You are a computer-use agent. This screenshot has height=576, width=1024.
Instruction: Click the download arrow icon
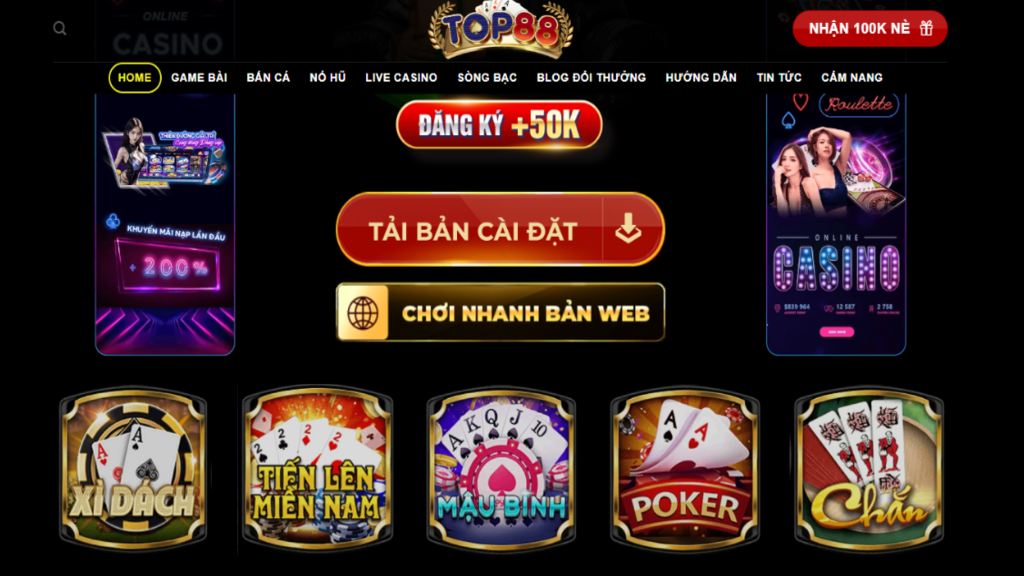click(628, 229)
